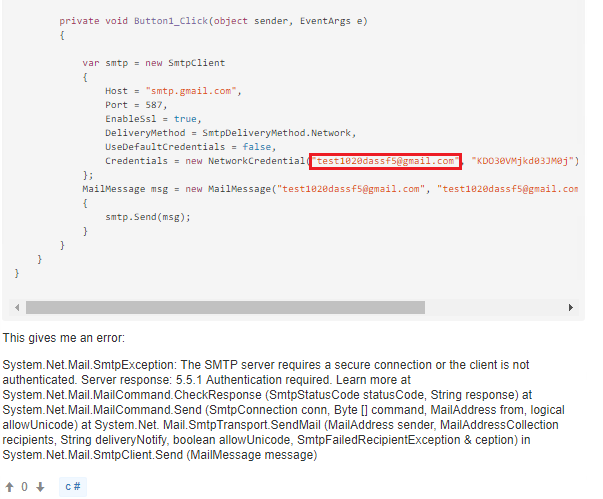Click the downvote arrow below the post
Viewport: 603px width, 499px height.
(40, 487)
